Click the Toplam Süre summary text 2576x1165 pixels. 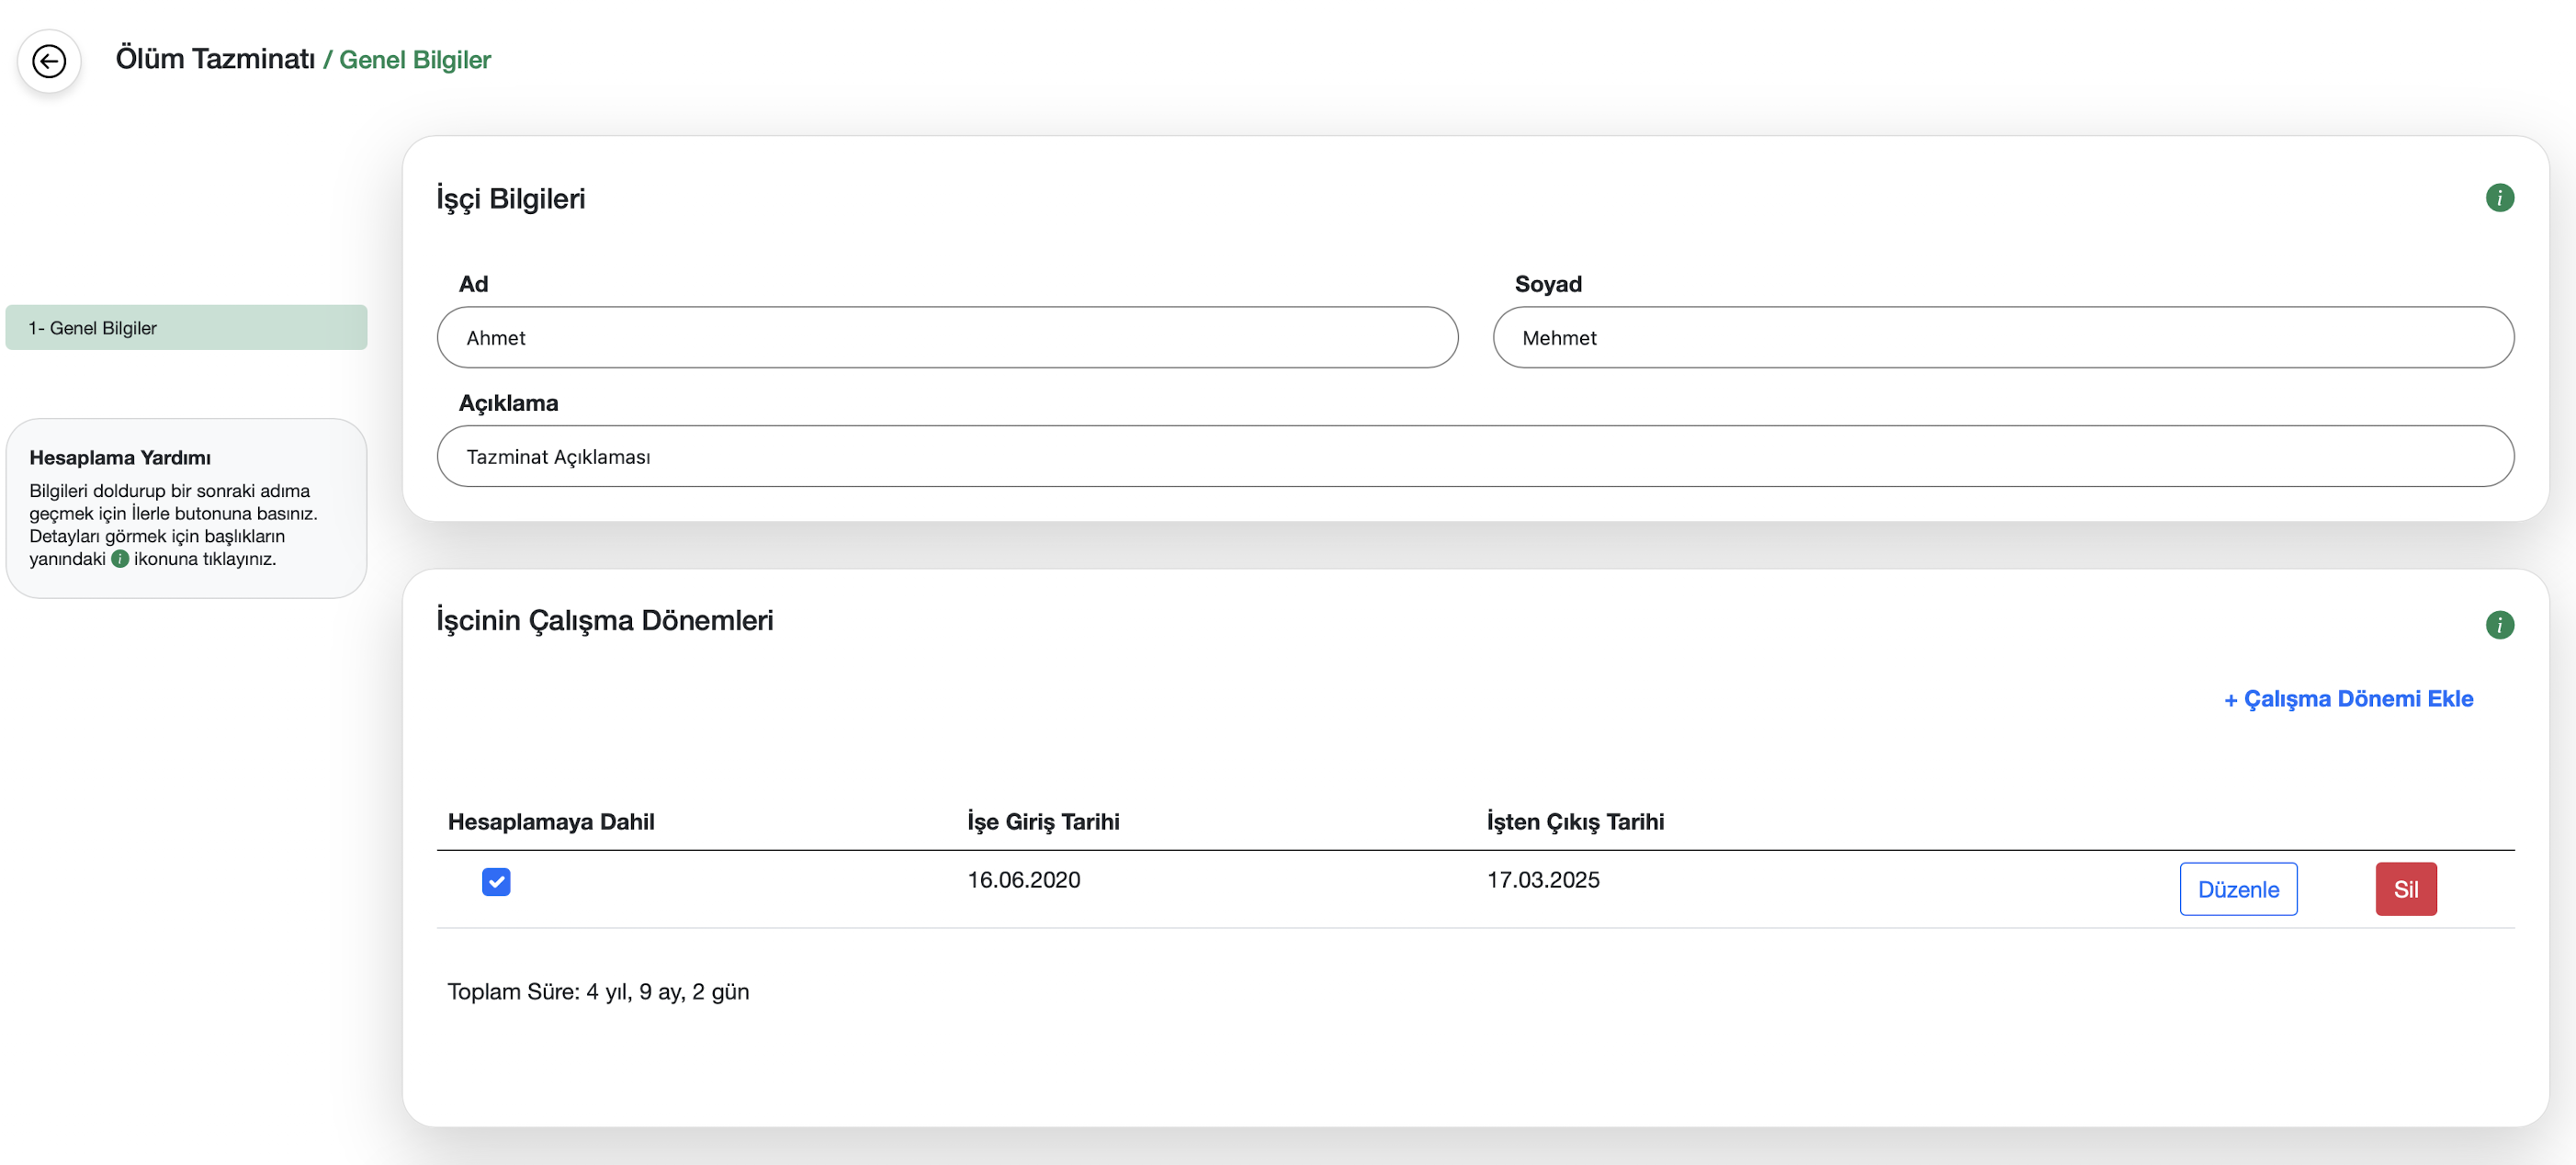(x=598, y=992)
